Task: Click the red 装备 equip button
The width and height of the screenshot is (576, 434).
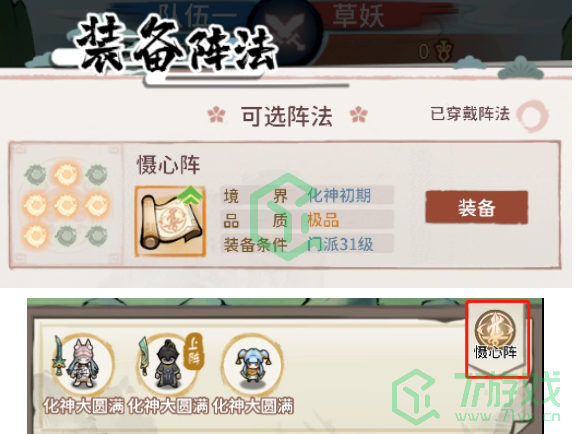Action: coord(476,207)
